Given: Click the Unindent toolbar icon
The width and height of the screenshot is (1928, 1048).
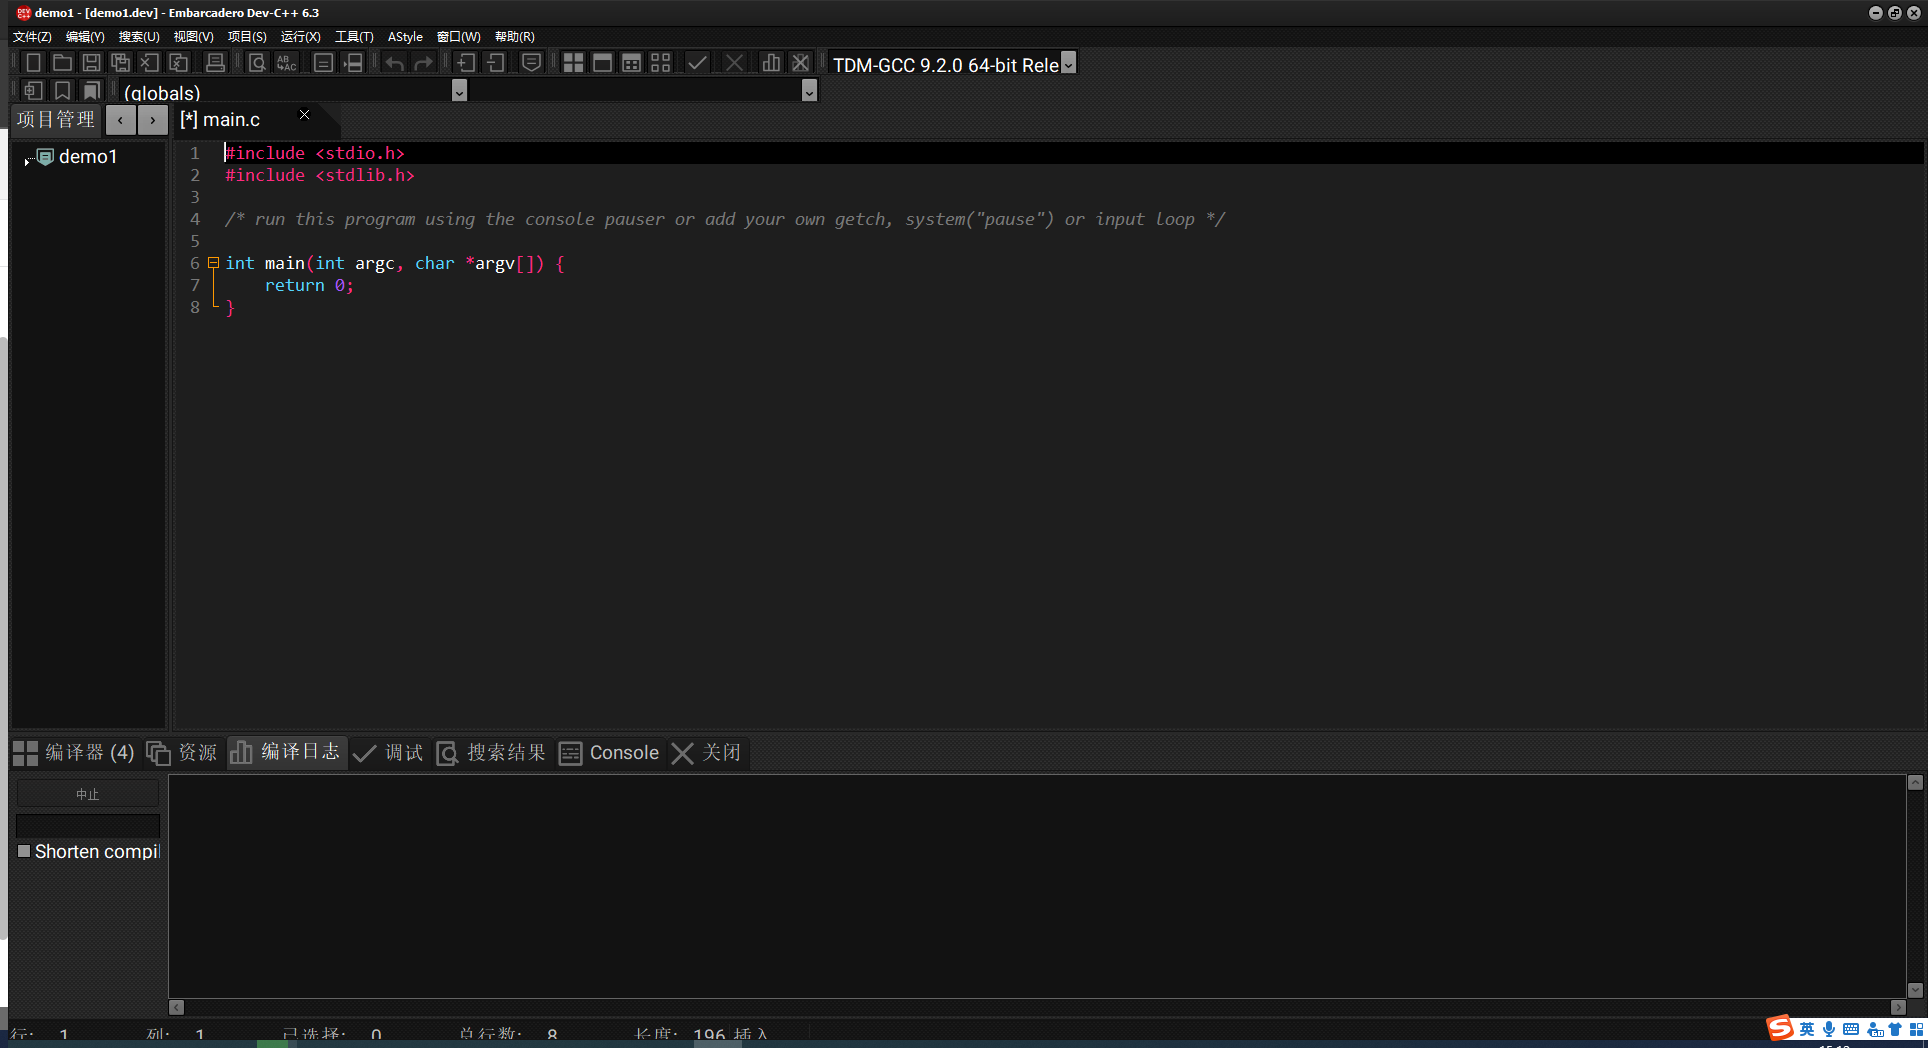Looking at the screenshot, I should tap(496, 63).
